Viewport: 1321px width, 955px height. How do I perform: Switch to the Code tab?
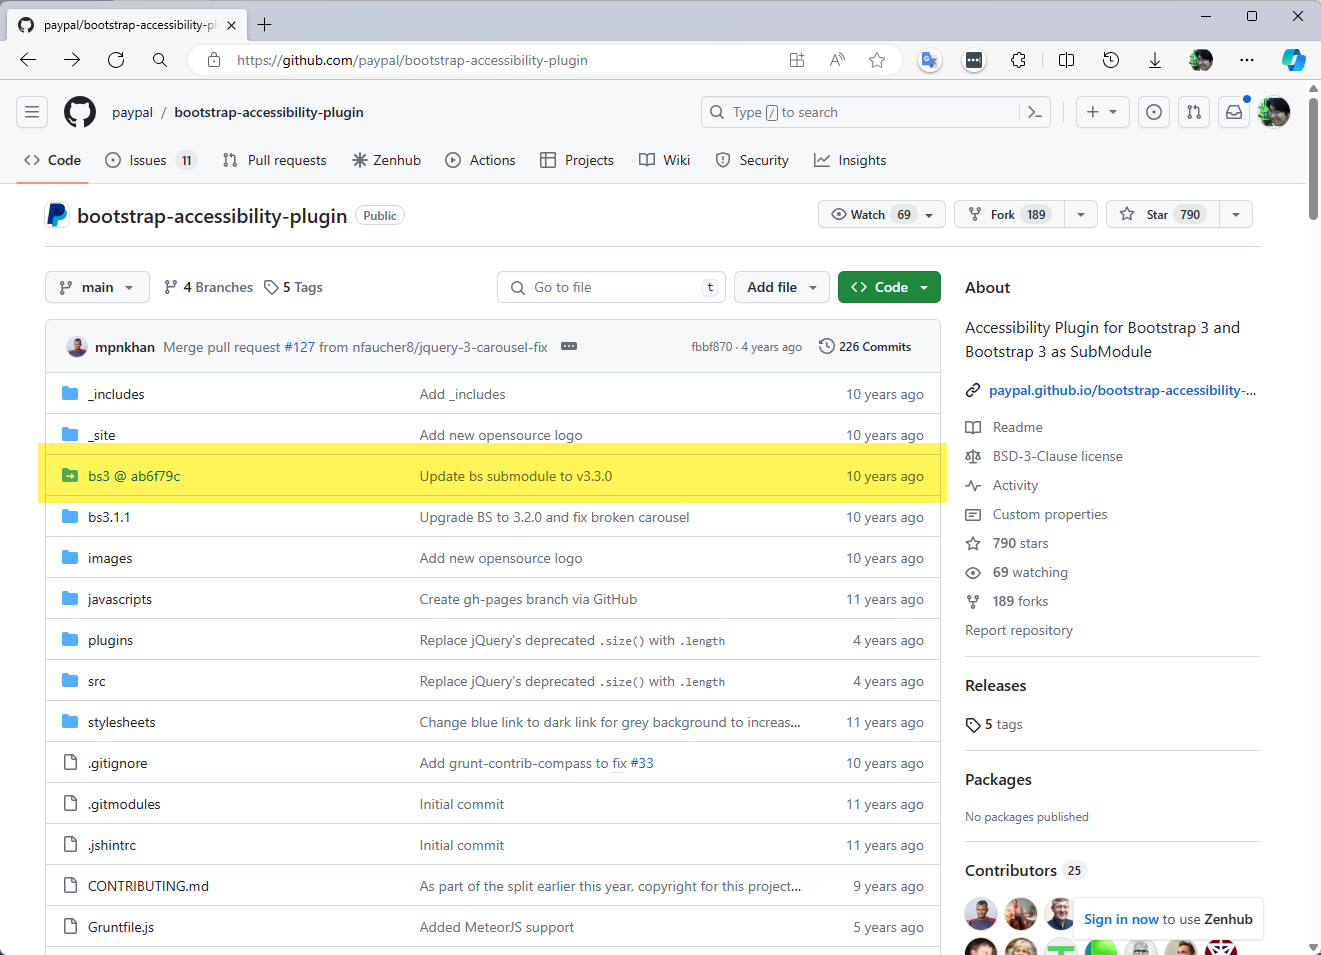tap(53, 160)
